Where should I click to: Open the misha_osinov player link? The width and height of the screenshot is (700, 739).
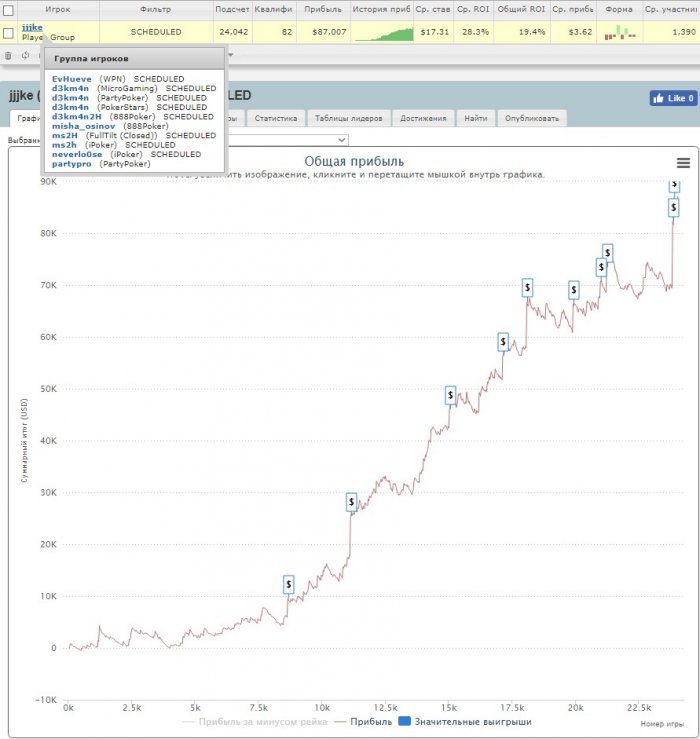pyautogui.click(x=83, y=126)
